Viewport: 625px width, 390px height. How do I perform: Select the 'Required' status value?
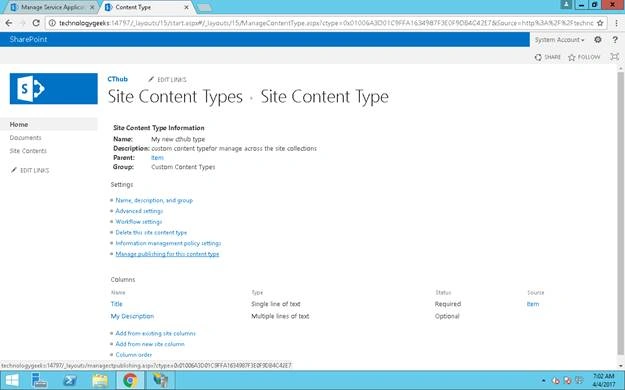[448, 304]
